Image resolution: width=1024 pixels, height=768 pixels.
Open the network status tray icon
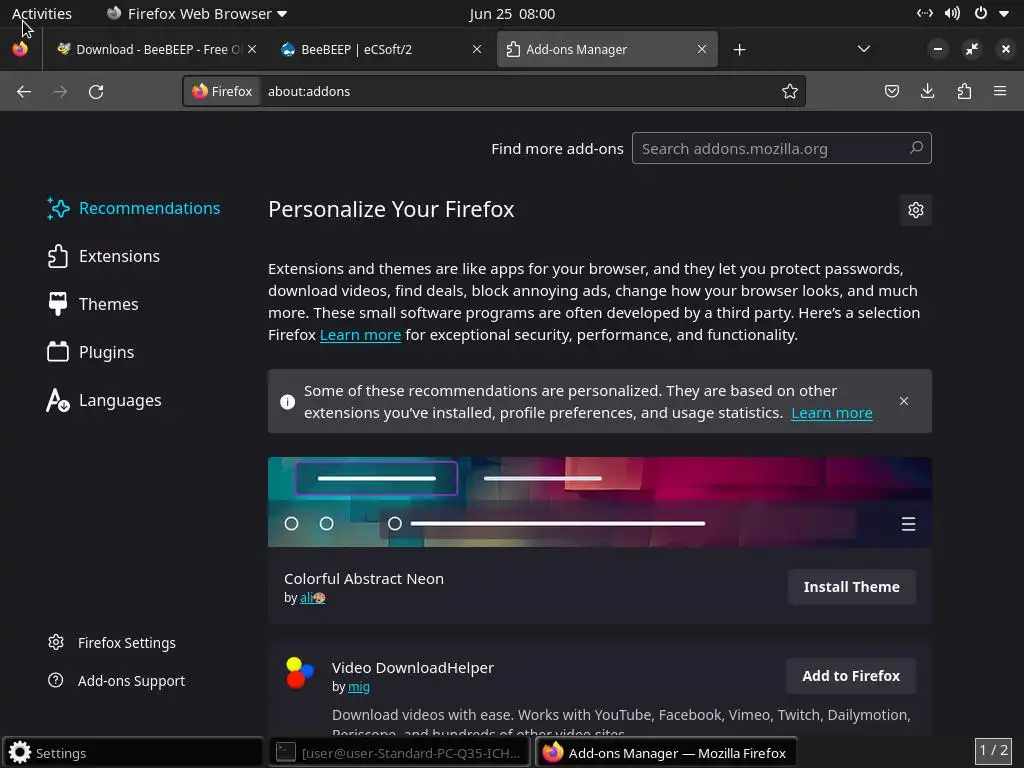click(925, 14)
